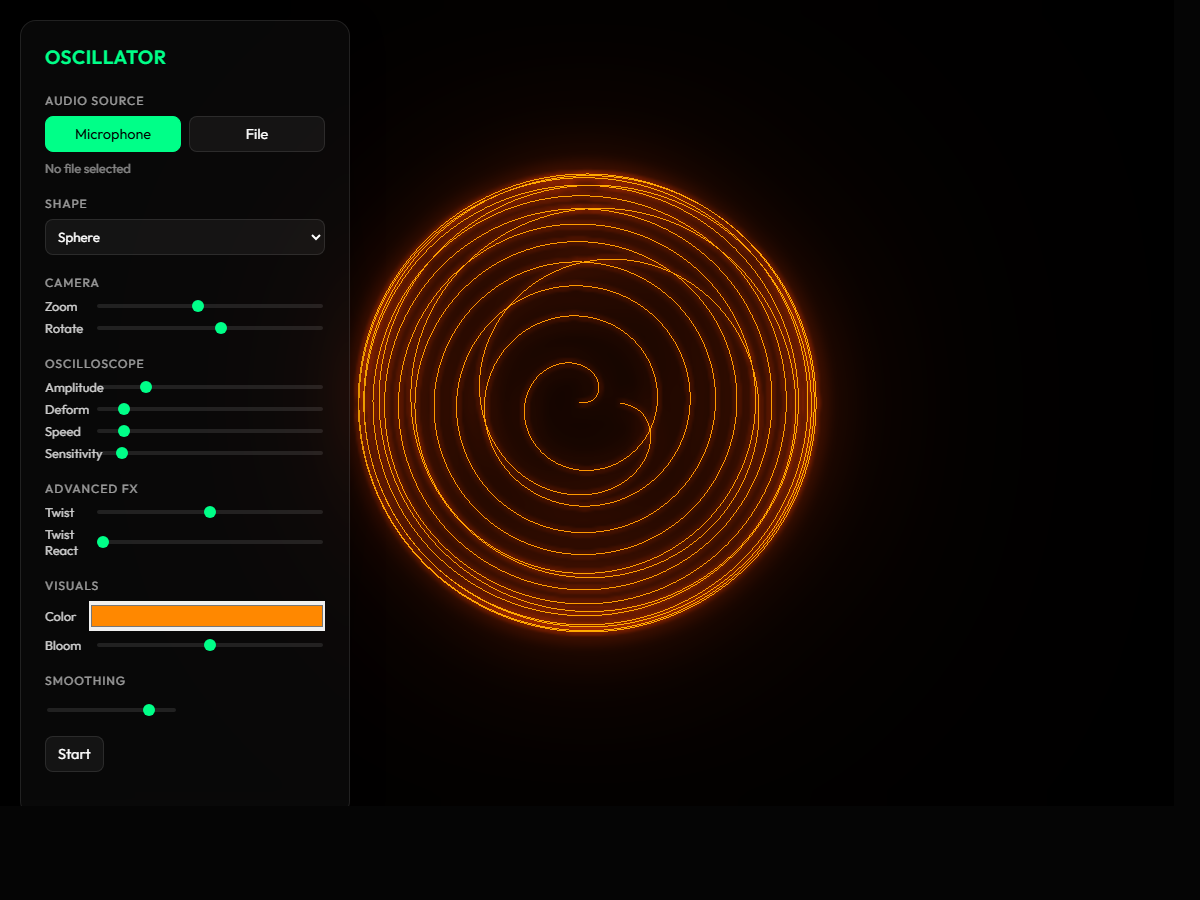Click the No file selected label

coord(86,168)
